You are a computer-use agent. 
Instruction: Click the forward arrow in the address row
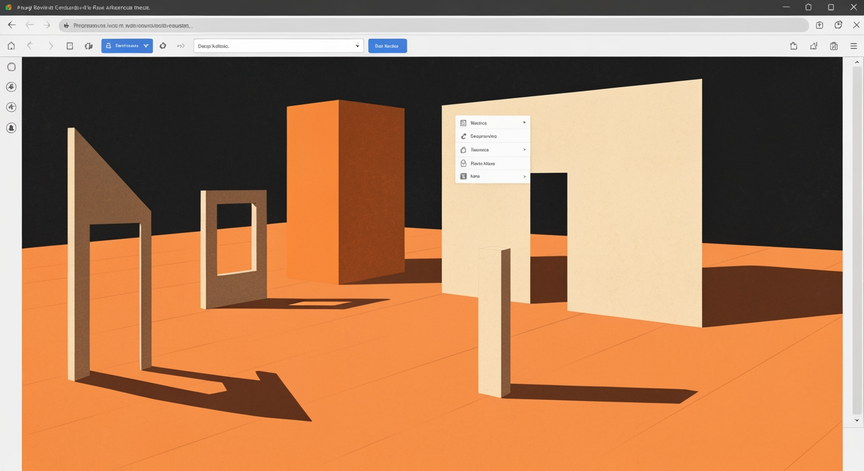pos(47,25)
